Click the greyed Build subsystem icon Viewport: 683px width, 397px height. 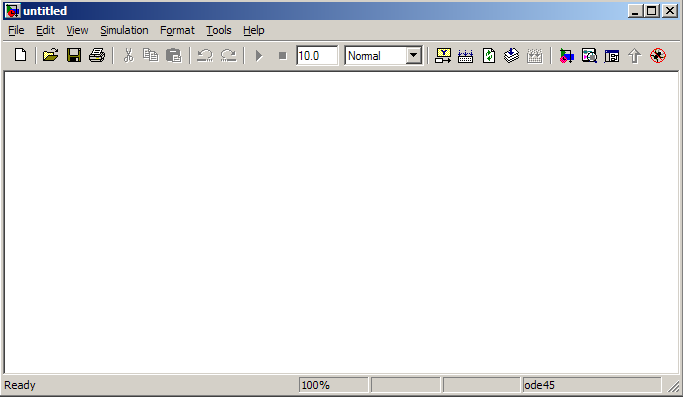[534, 56]
